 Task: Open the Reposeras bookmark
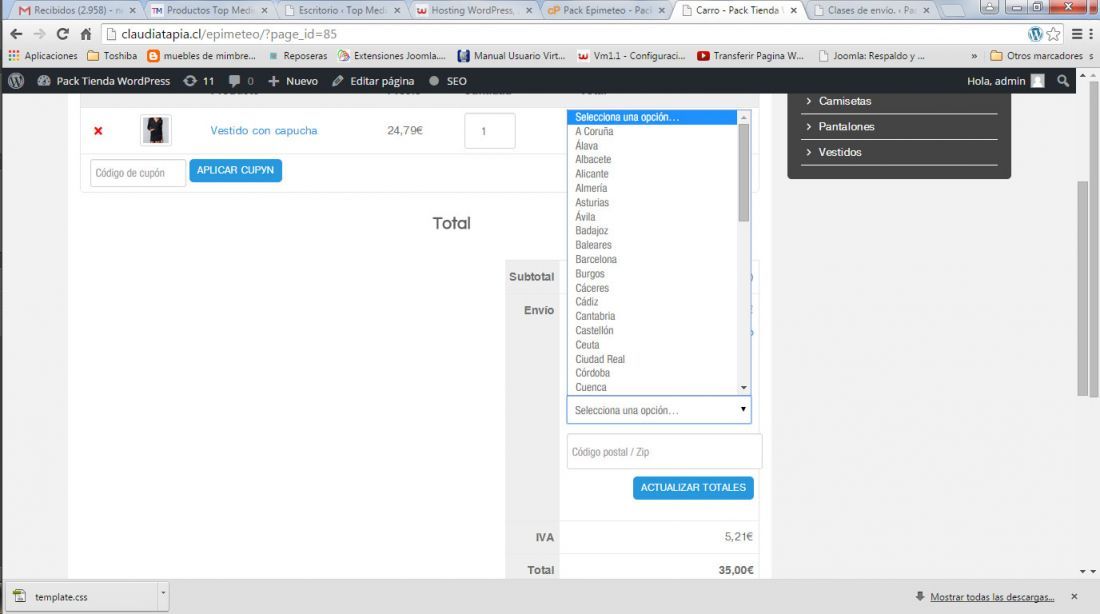tap(297, 55)
